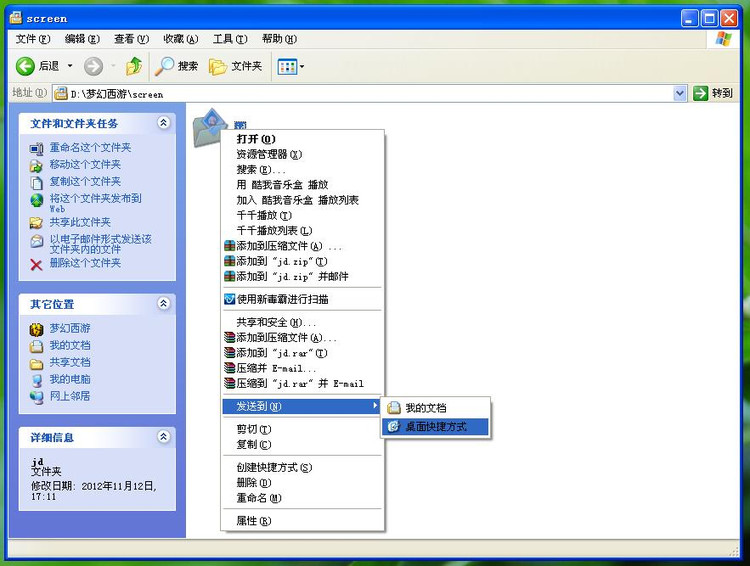Click the email envelope task icon
750x566 pixels.
coord(36,241)
